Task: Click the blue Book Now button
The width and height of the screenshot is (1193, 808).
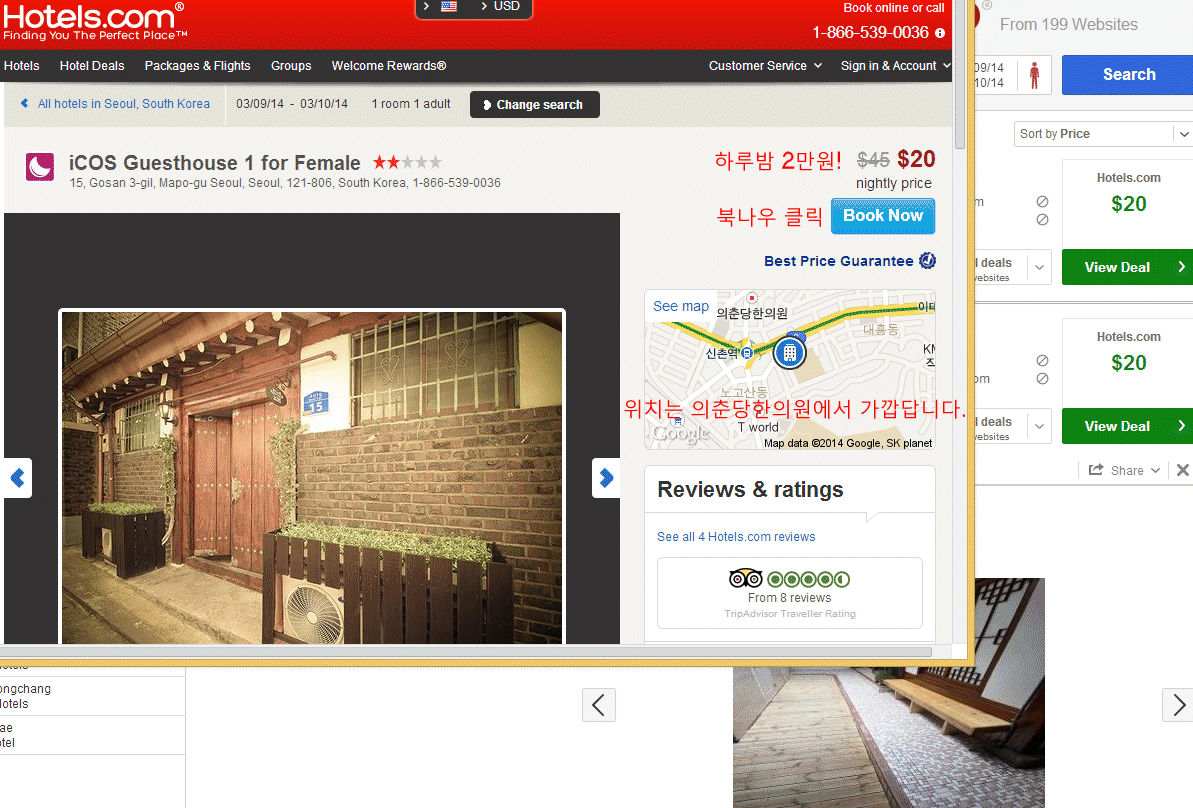Action: click(x=882, y=216)
